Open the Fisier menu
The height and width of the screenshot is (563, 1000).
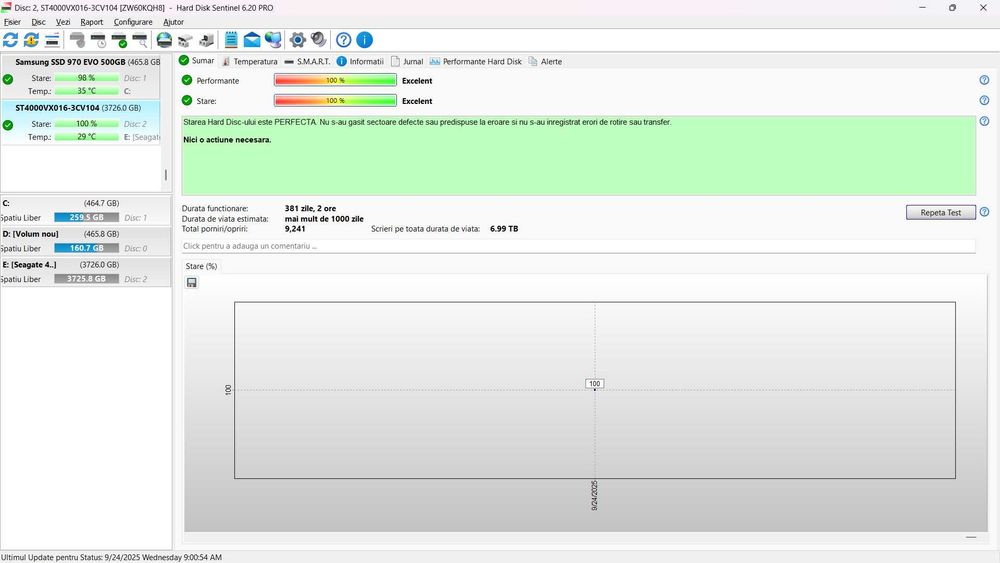click(12, 22)
